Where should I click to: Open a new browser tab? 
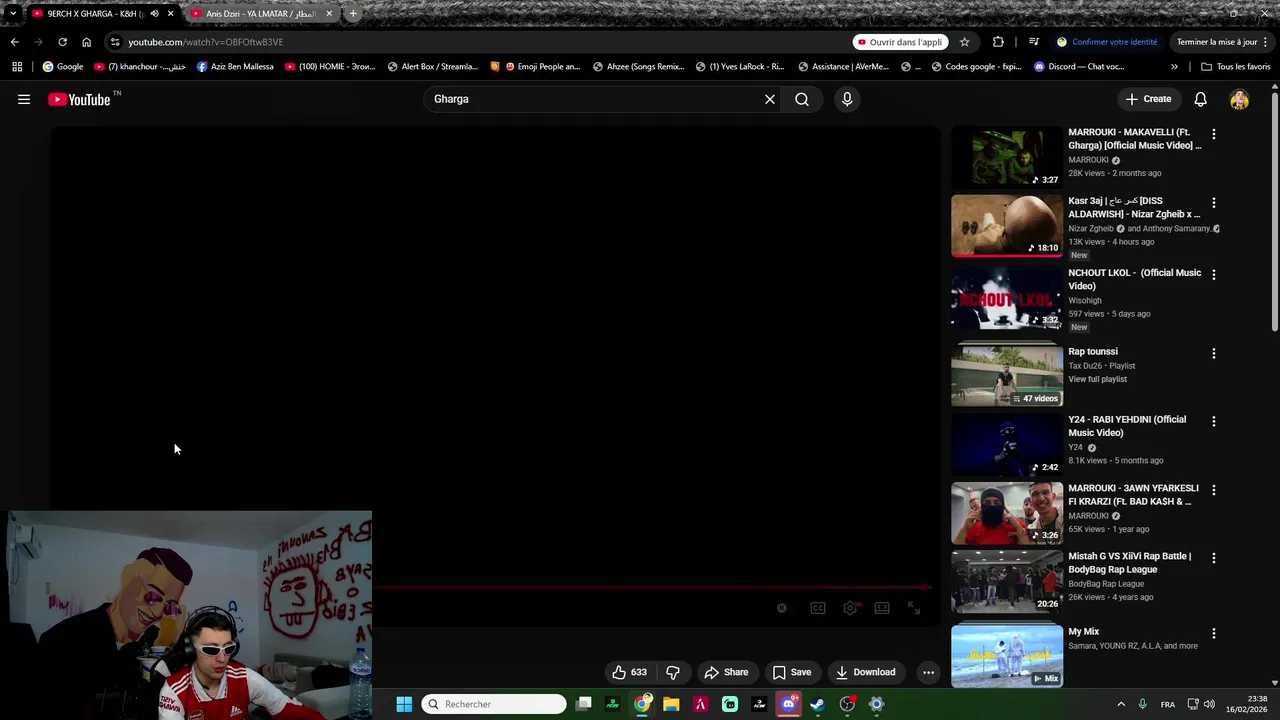coord(353,14)
